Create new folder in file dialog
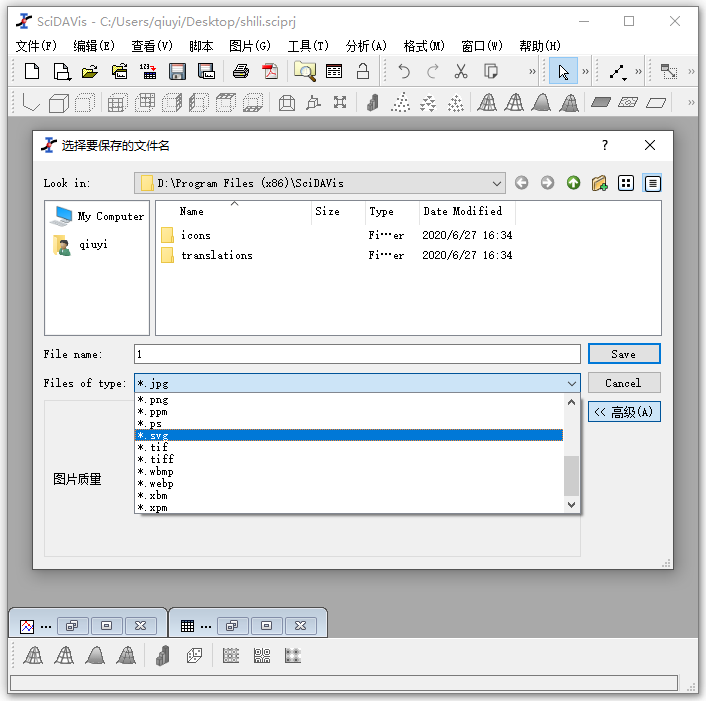Image resolution: width=706 pixels, height=701 pixels. tap(599, 183)
